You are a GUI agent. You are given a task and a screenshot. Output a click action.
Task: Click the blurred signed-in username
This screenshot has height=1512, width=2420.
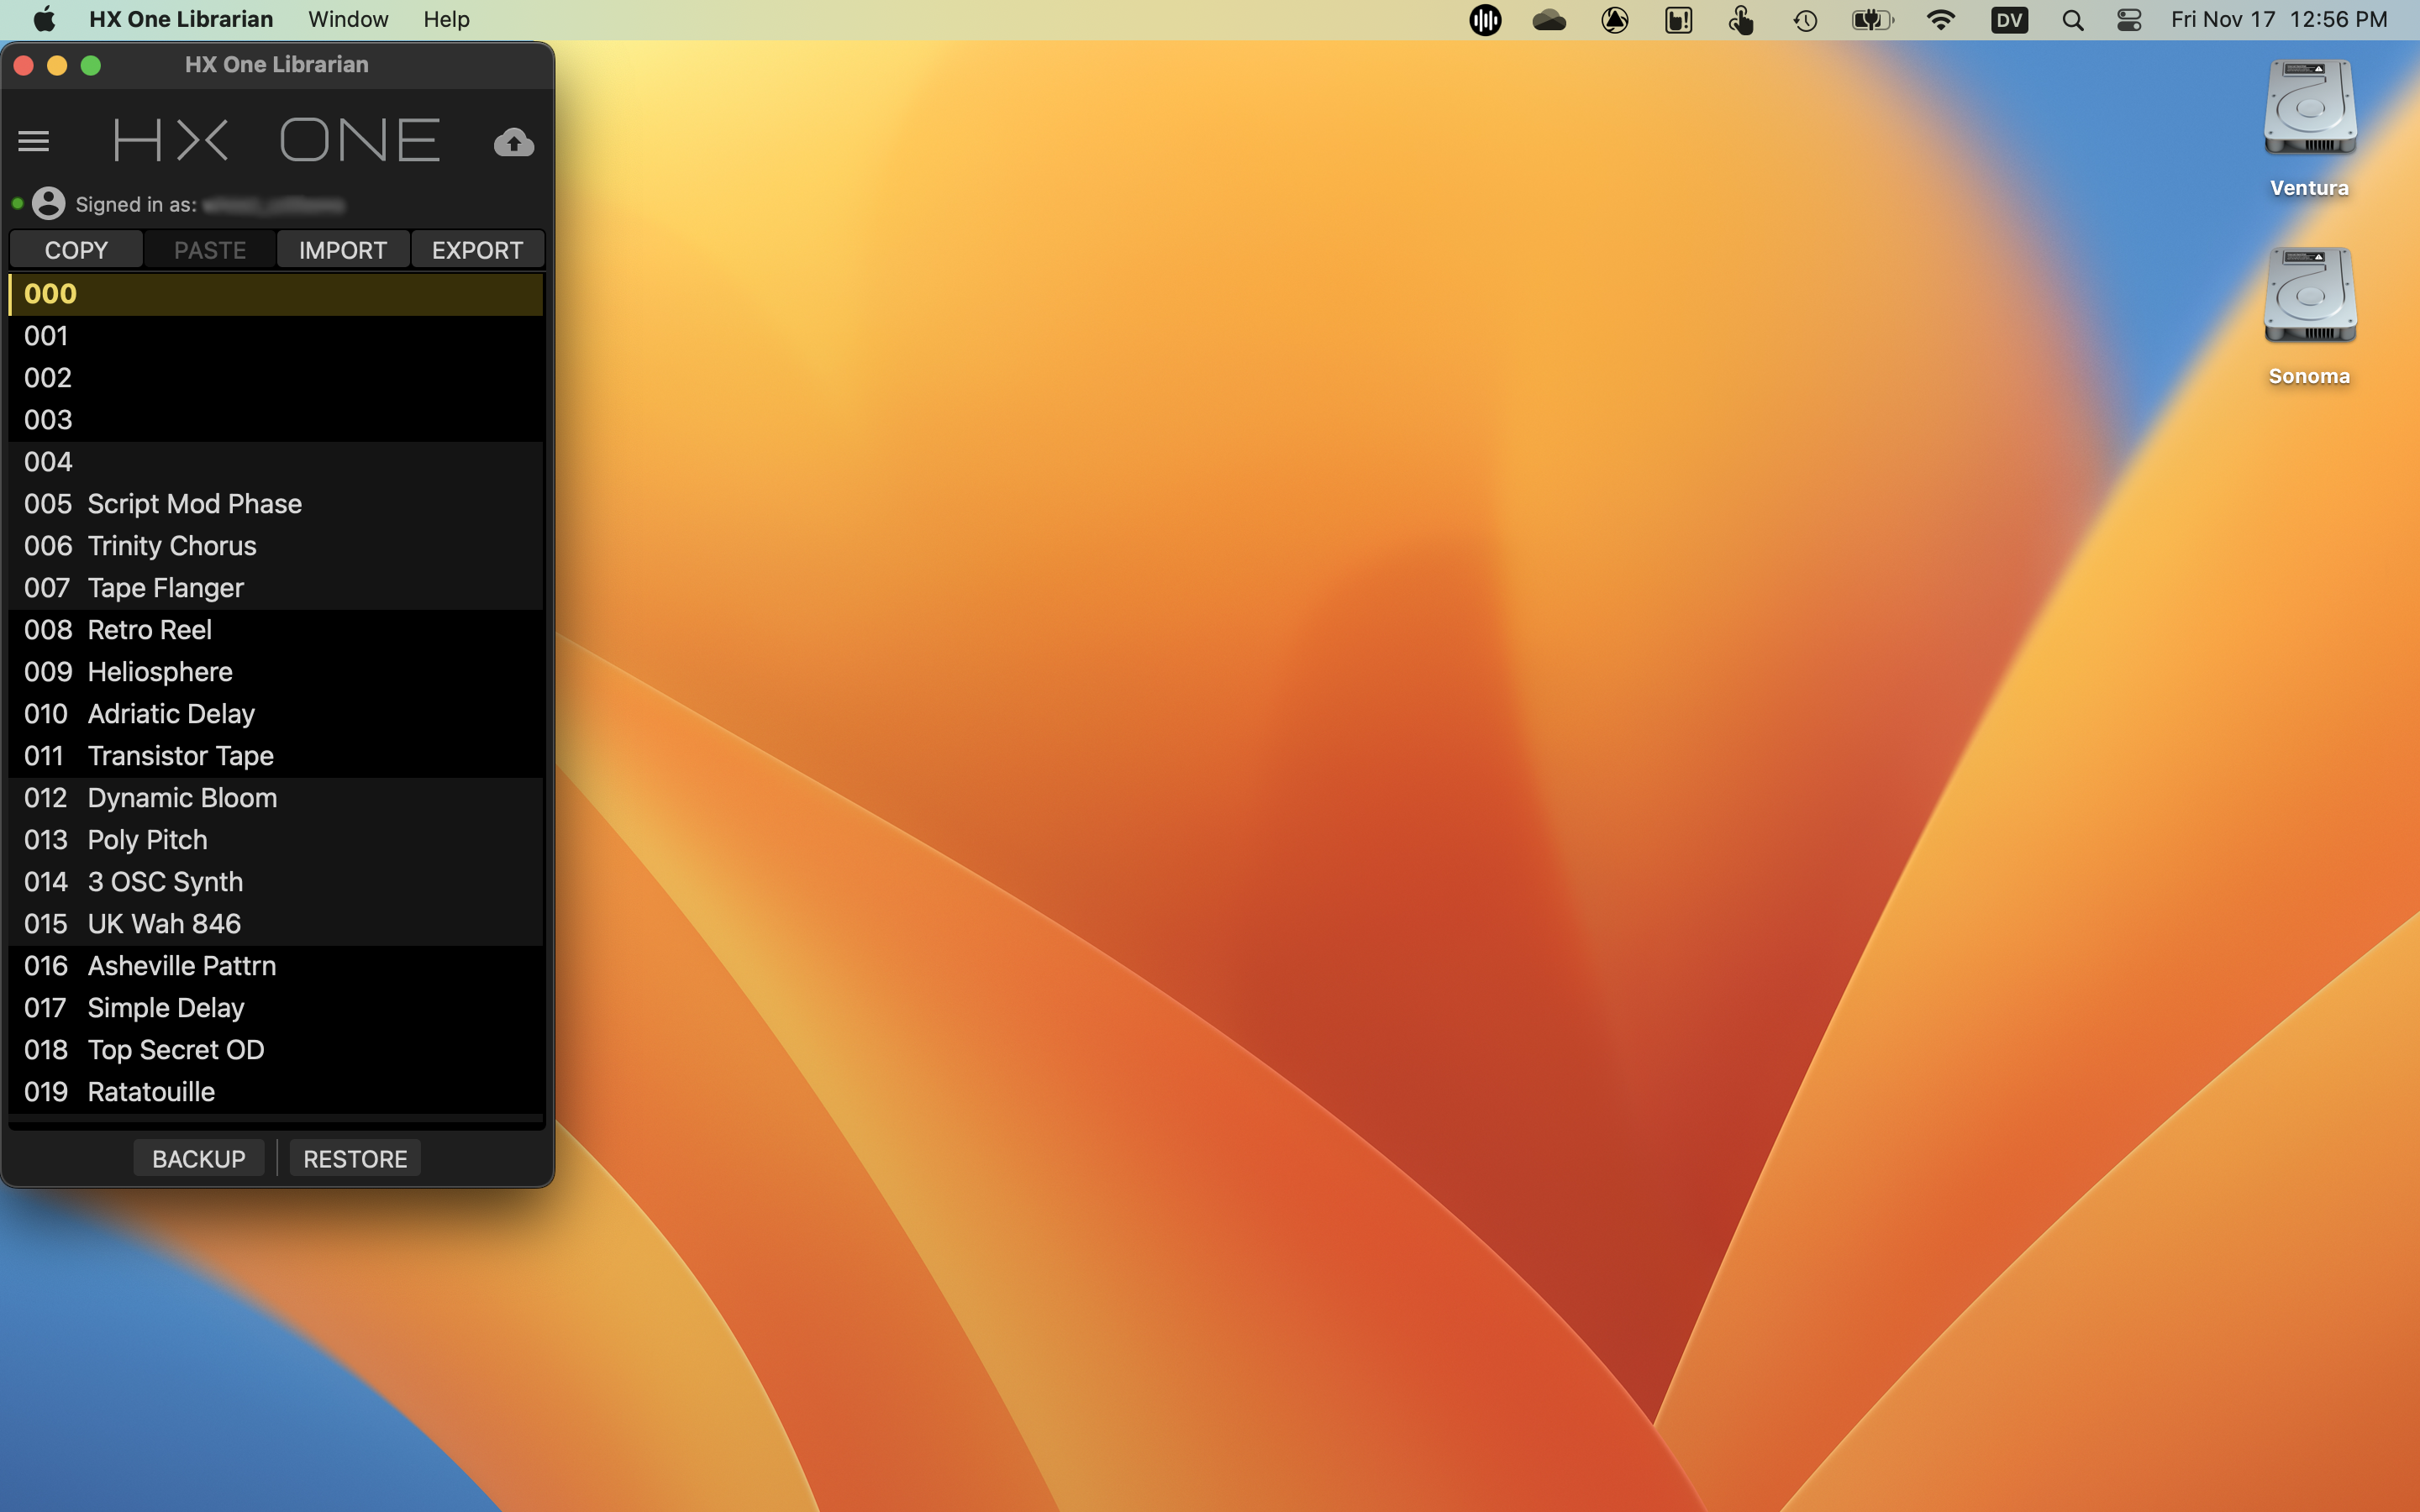(x=273, y=205)
